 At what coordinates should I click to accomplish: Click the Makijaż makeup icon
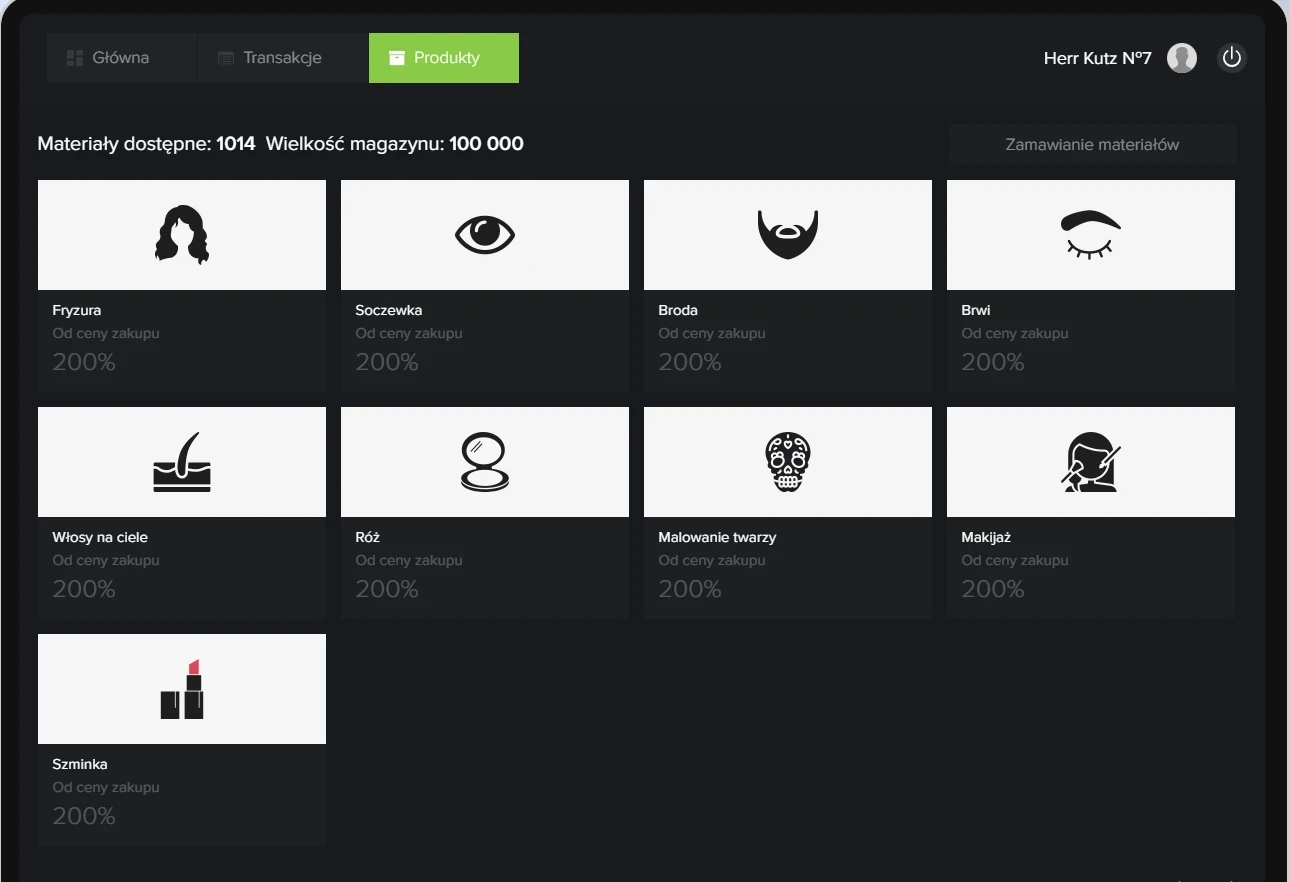[1090, 462]
